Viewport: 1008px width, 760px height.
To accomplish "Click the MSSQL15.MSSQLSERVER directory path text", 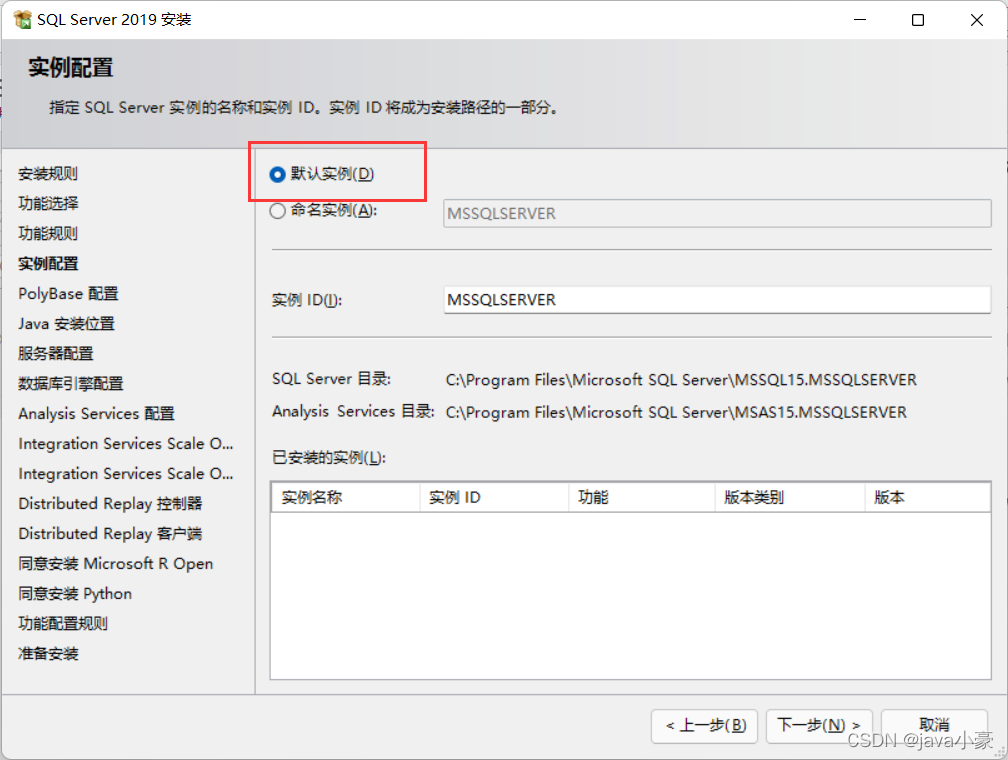I will [x=681, y=380].
